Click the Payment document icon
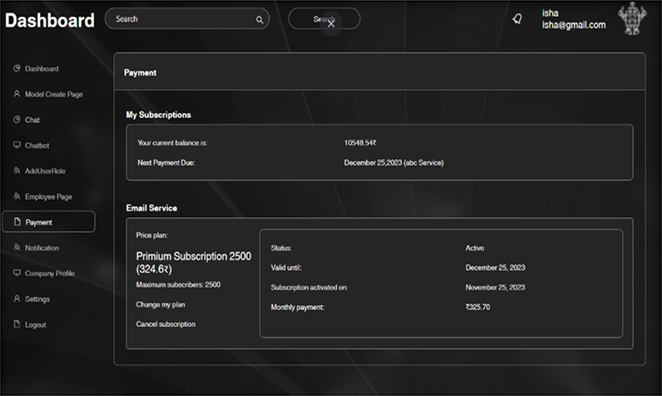662x396 pixels. [17, 222]
